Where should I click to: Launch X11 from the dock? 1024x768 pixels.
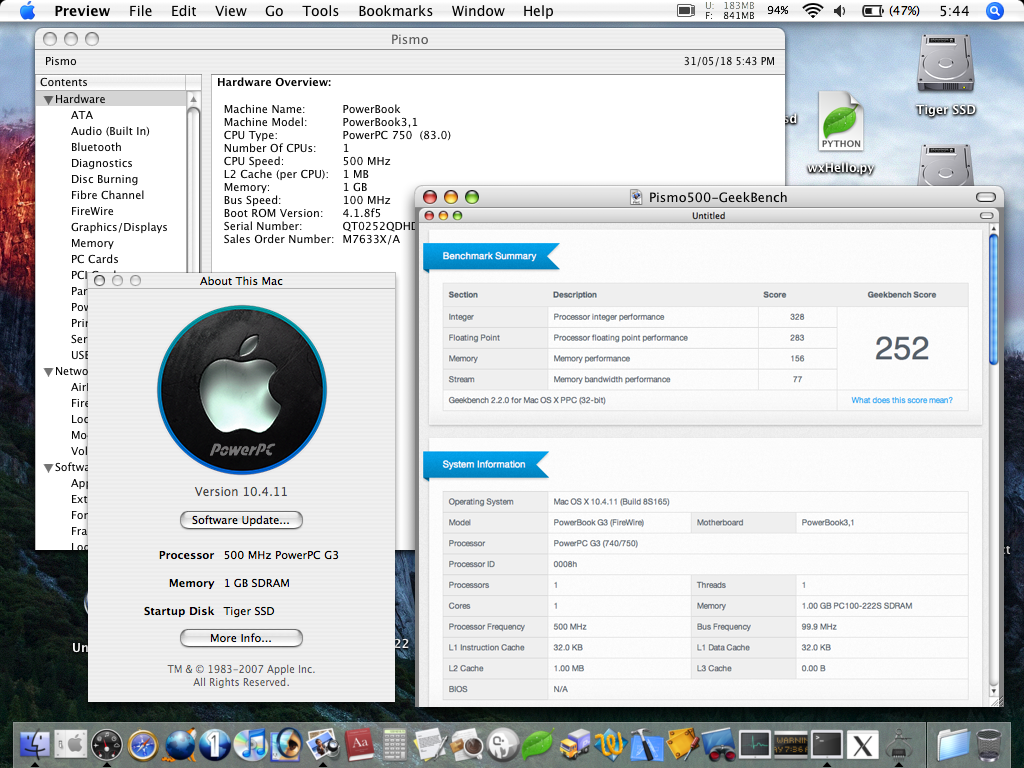tap(863, 744)
